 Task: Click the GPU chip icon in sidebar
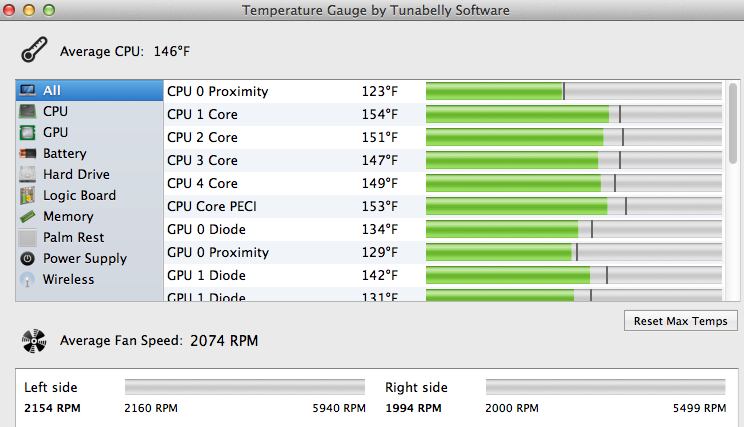tap(28, 132)
